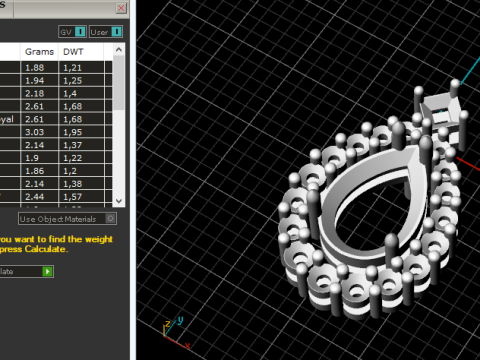Click the XYZ axis indicator in the viewport
This screenshot has width=480, height=360.
point(176,332)
